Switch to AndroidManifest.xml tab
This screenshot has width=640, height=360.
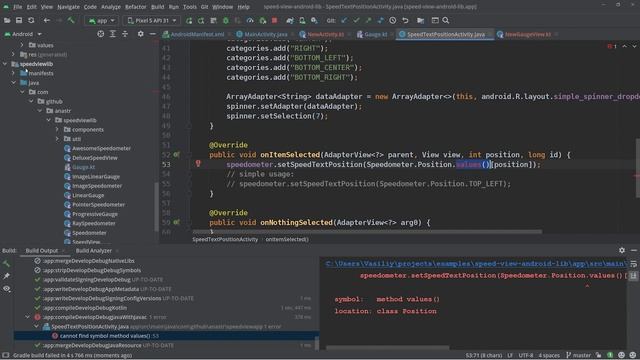[x=197, y=34]
